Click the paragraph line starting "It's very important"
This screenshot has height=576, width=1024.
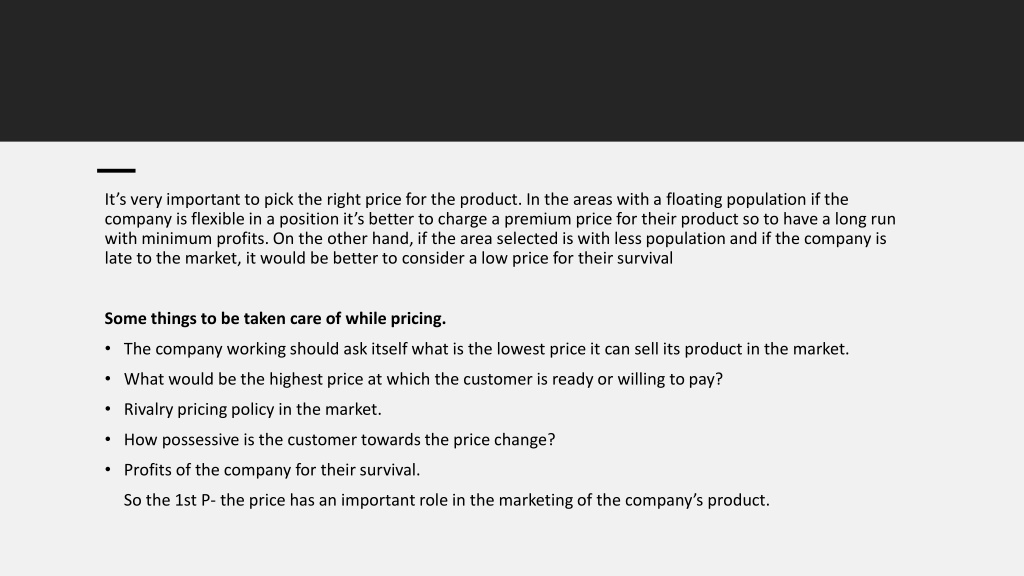[476, 199]
